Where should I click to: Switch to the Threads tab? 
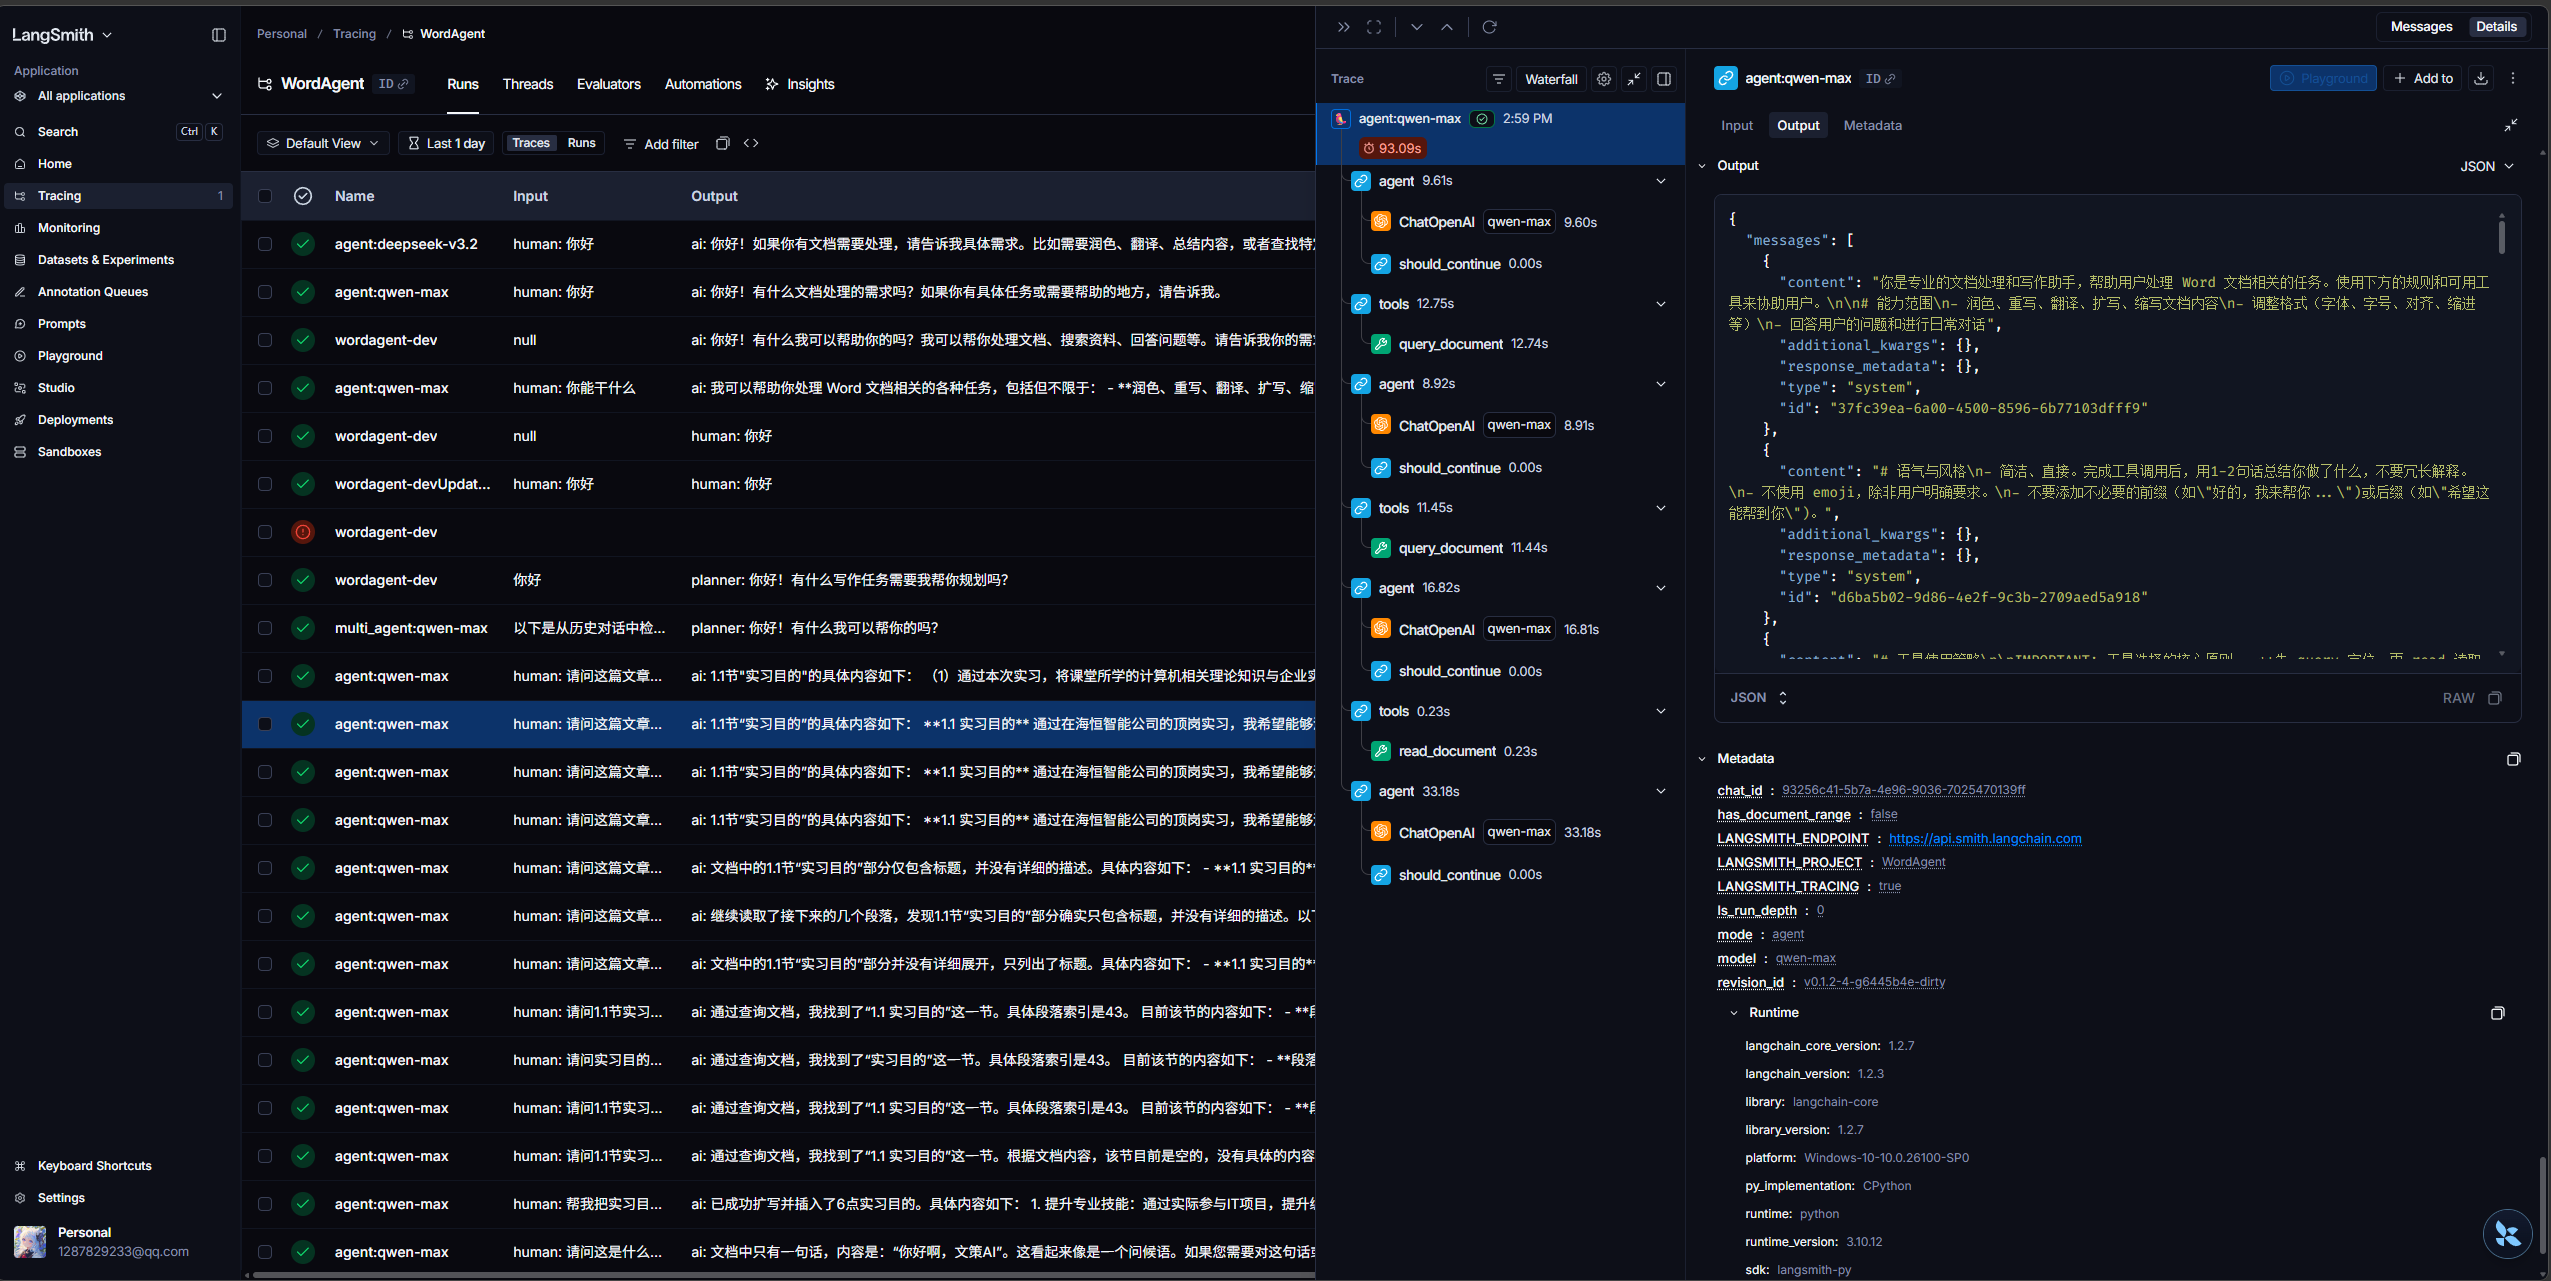(x=527, y=84)
